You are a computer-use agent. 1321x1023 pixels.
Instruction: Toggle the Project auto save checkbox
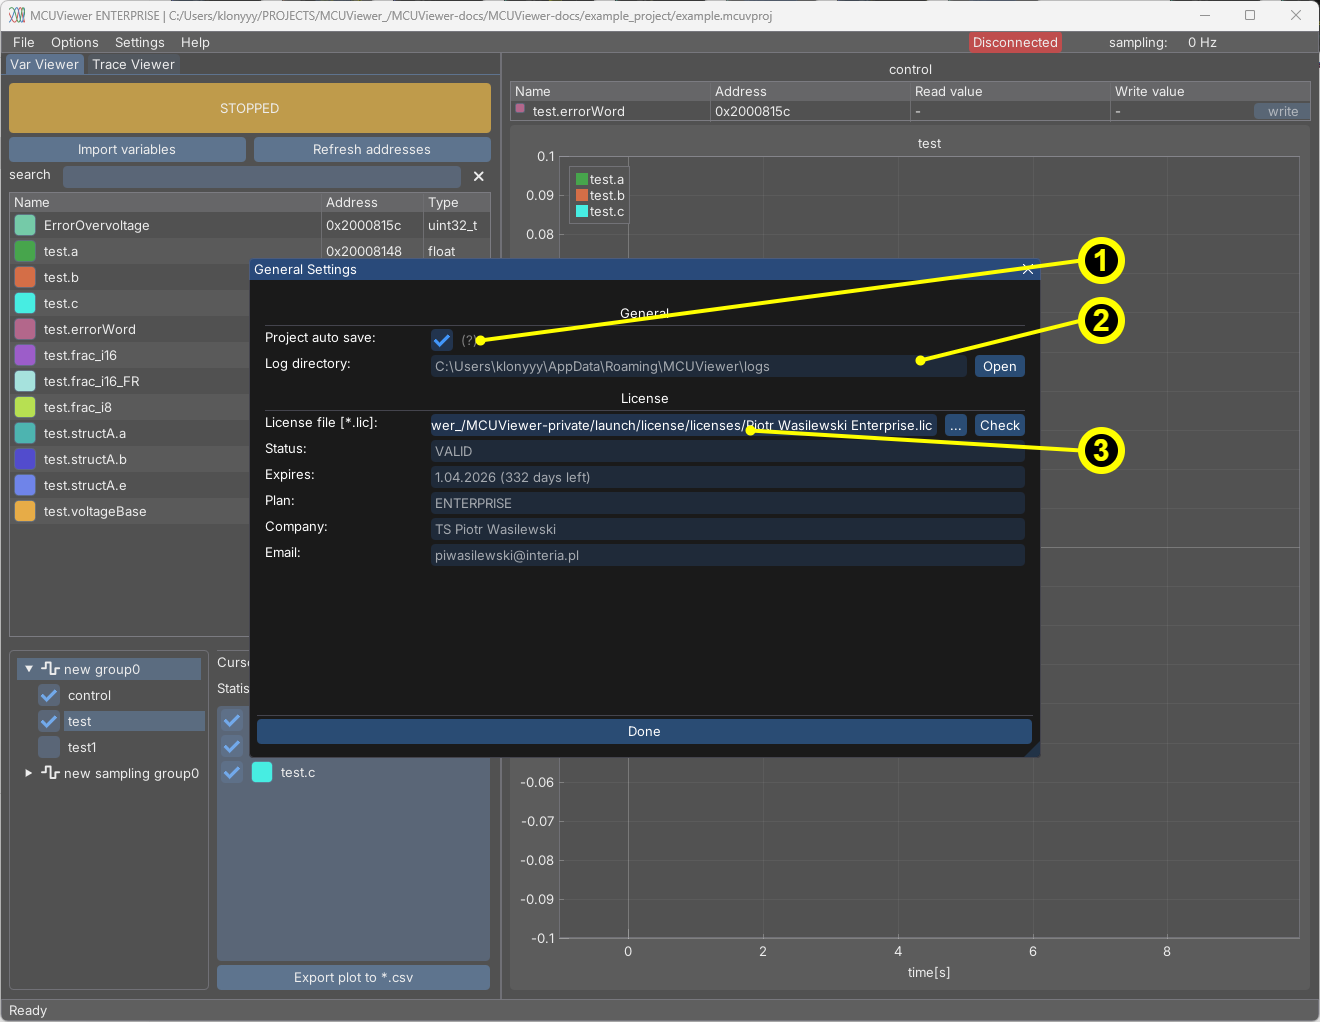pos(442,340)
